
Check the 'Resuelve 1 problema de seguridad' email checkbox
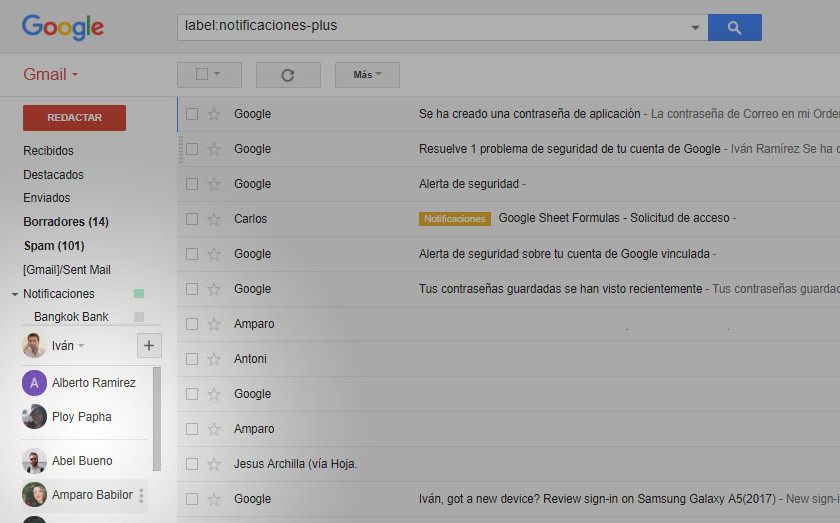click(192, 149)
